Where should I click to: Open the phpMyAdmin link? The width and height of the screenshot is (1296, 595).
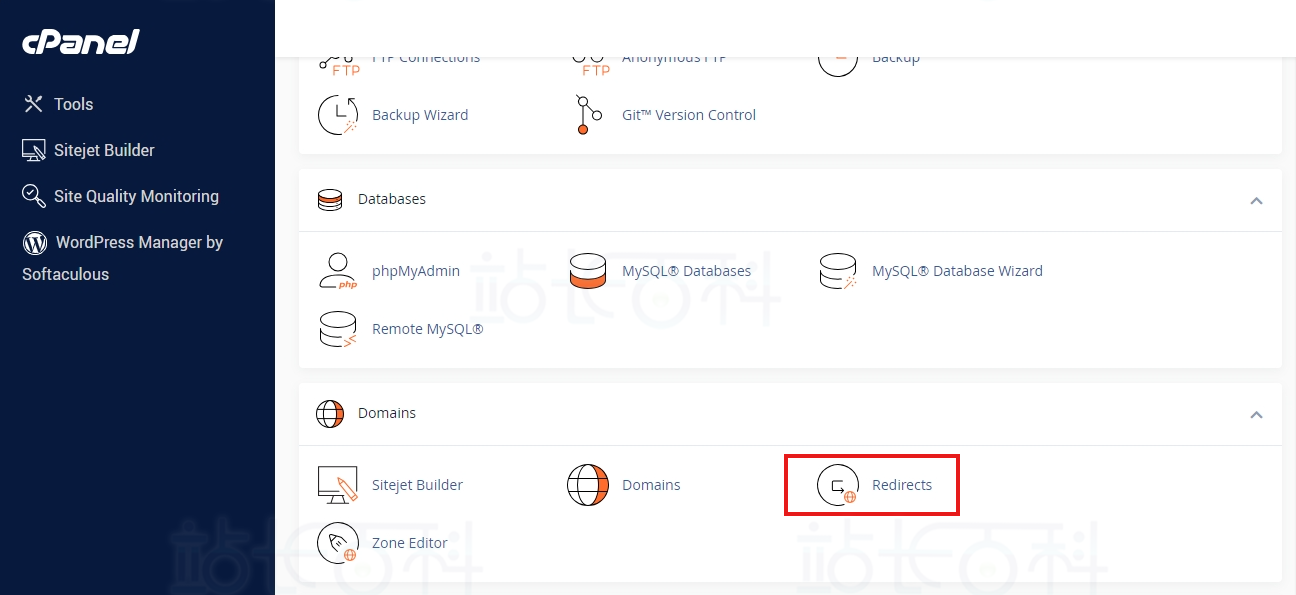tap(416, 271)
